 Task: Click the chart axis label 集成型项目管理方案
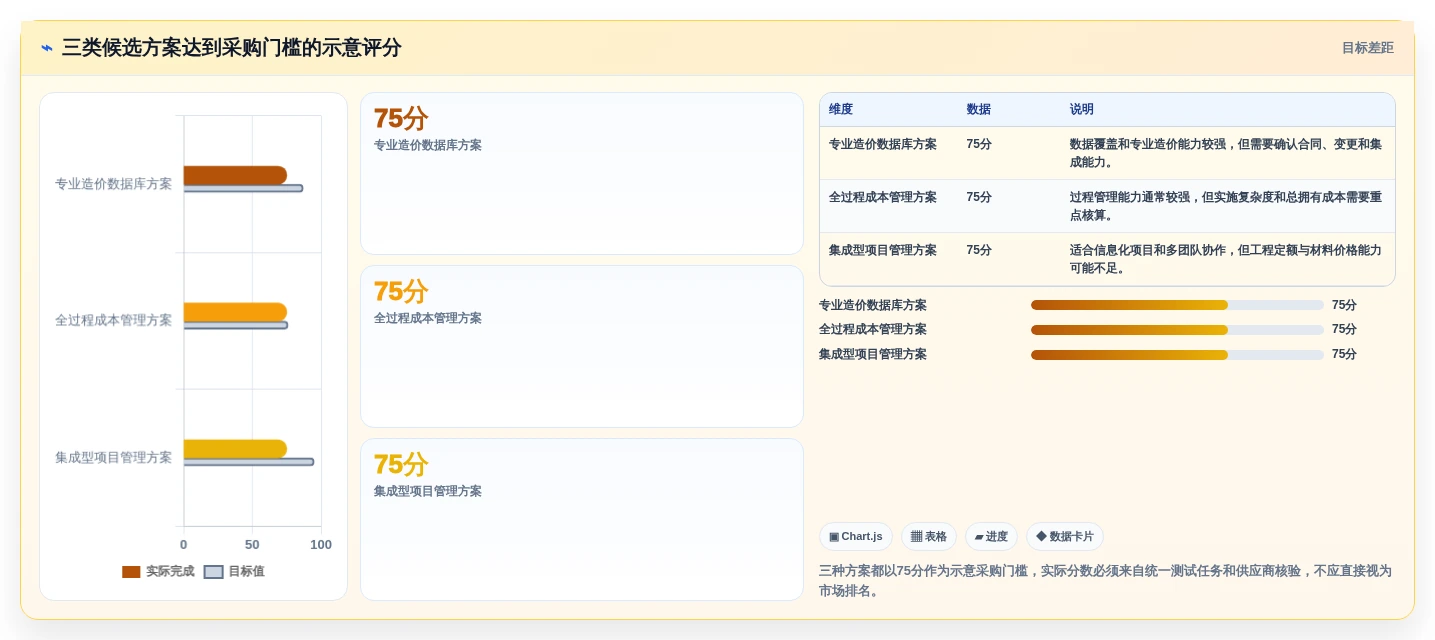pos(113,458)
